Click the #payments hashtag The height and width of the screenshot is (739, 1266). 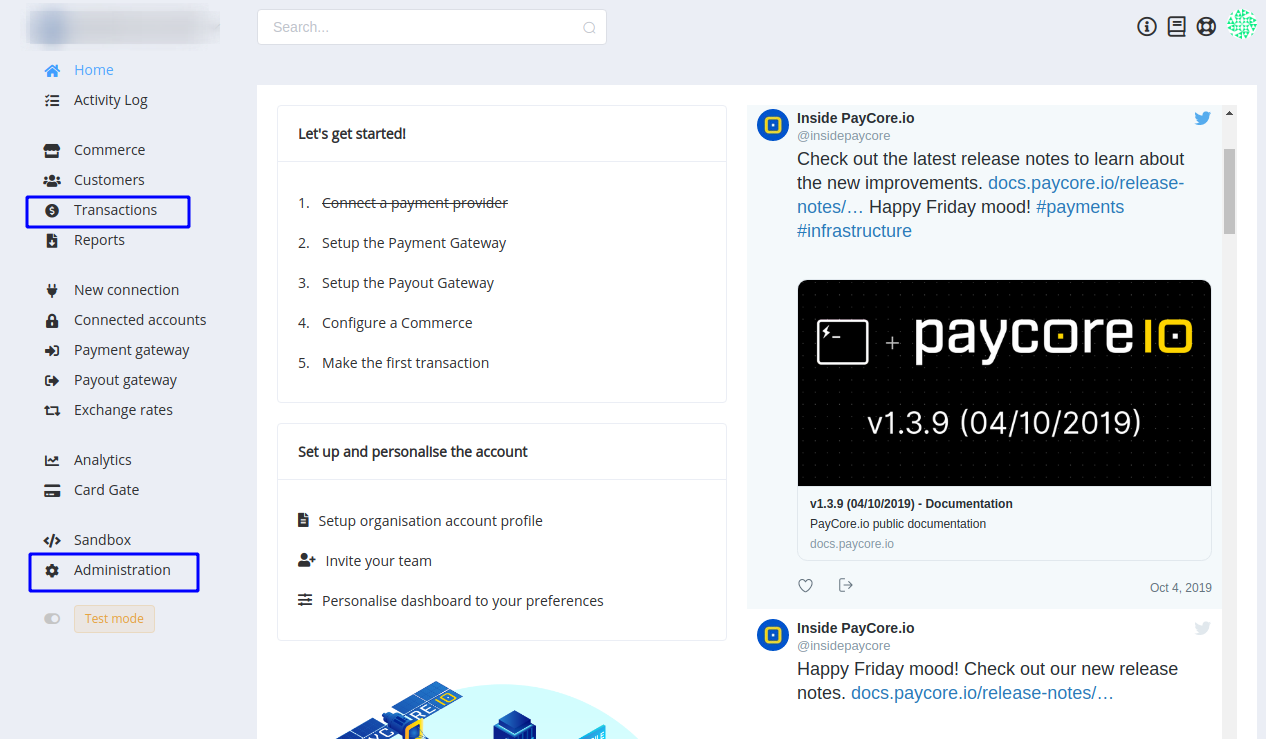tap(1080, 207)
